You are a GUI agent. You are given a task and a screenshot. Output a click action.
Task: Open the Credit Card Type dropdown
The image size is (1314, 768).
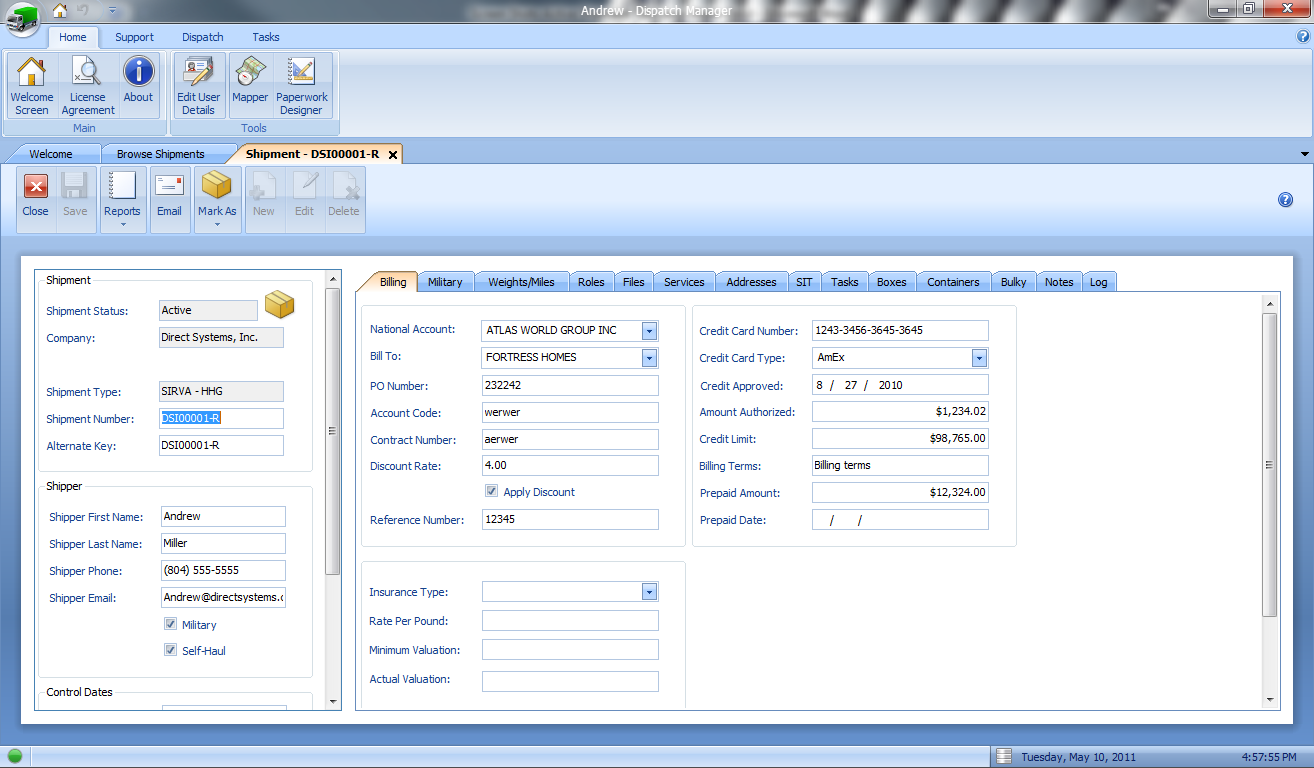tap(979, 358)
